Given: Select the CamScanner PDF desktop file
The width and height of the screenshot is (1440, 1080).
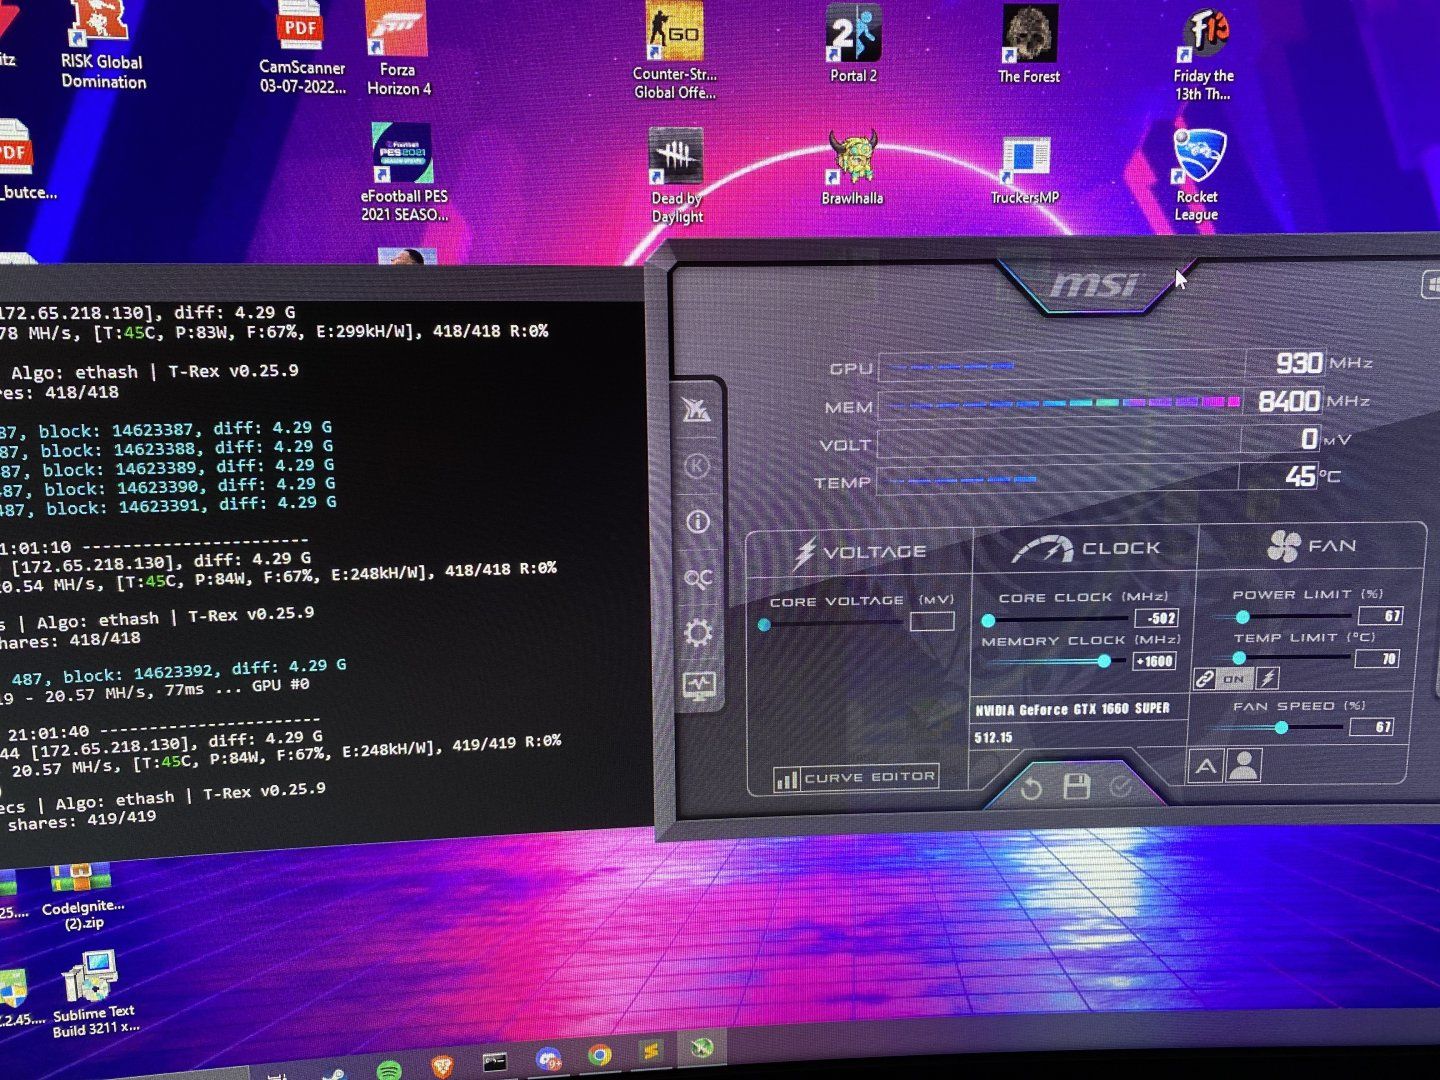Looking at the screenshot, I should tap(302, 48).
